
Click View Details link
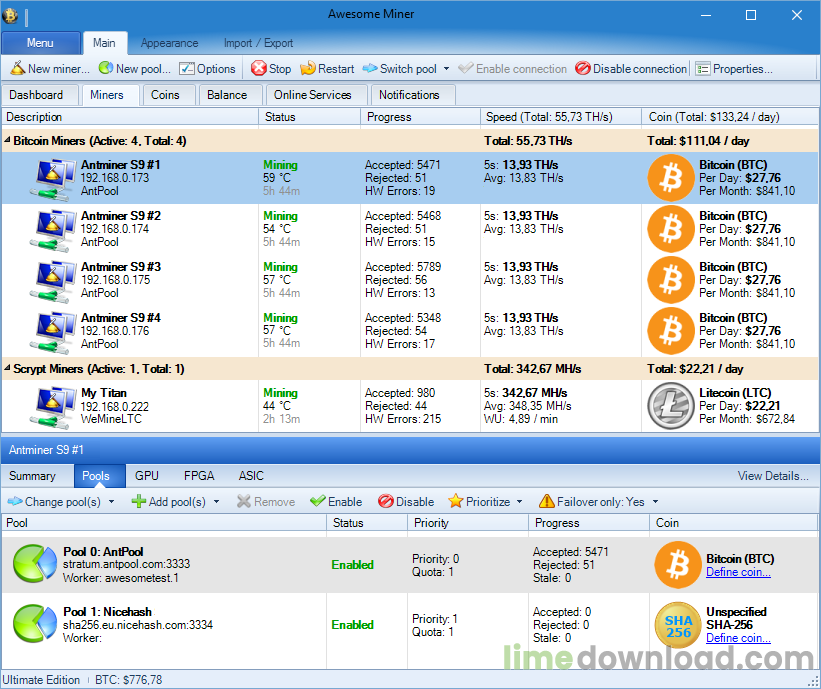tap(772, 475)
